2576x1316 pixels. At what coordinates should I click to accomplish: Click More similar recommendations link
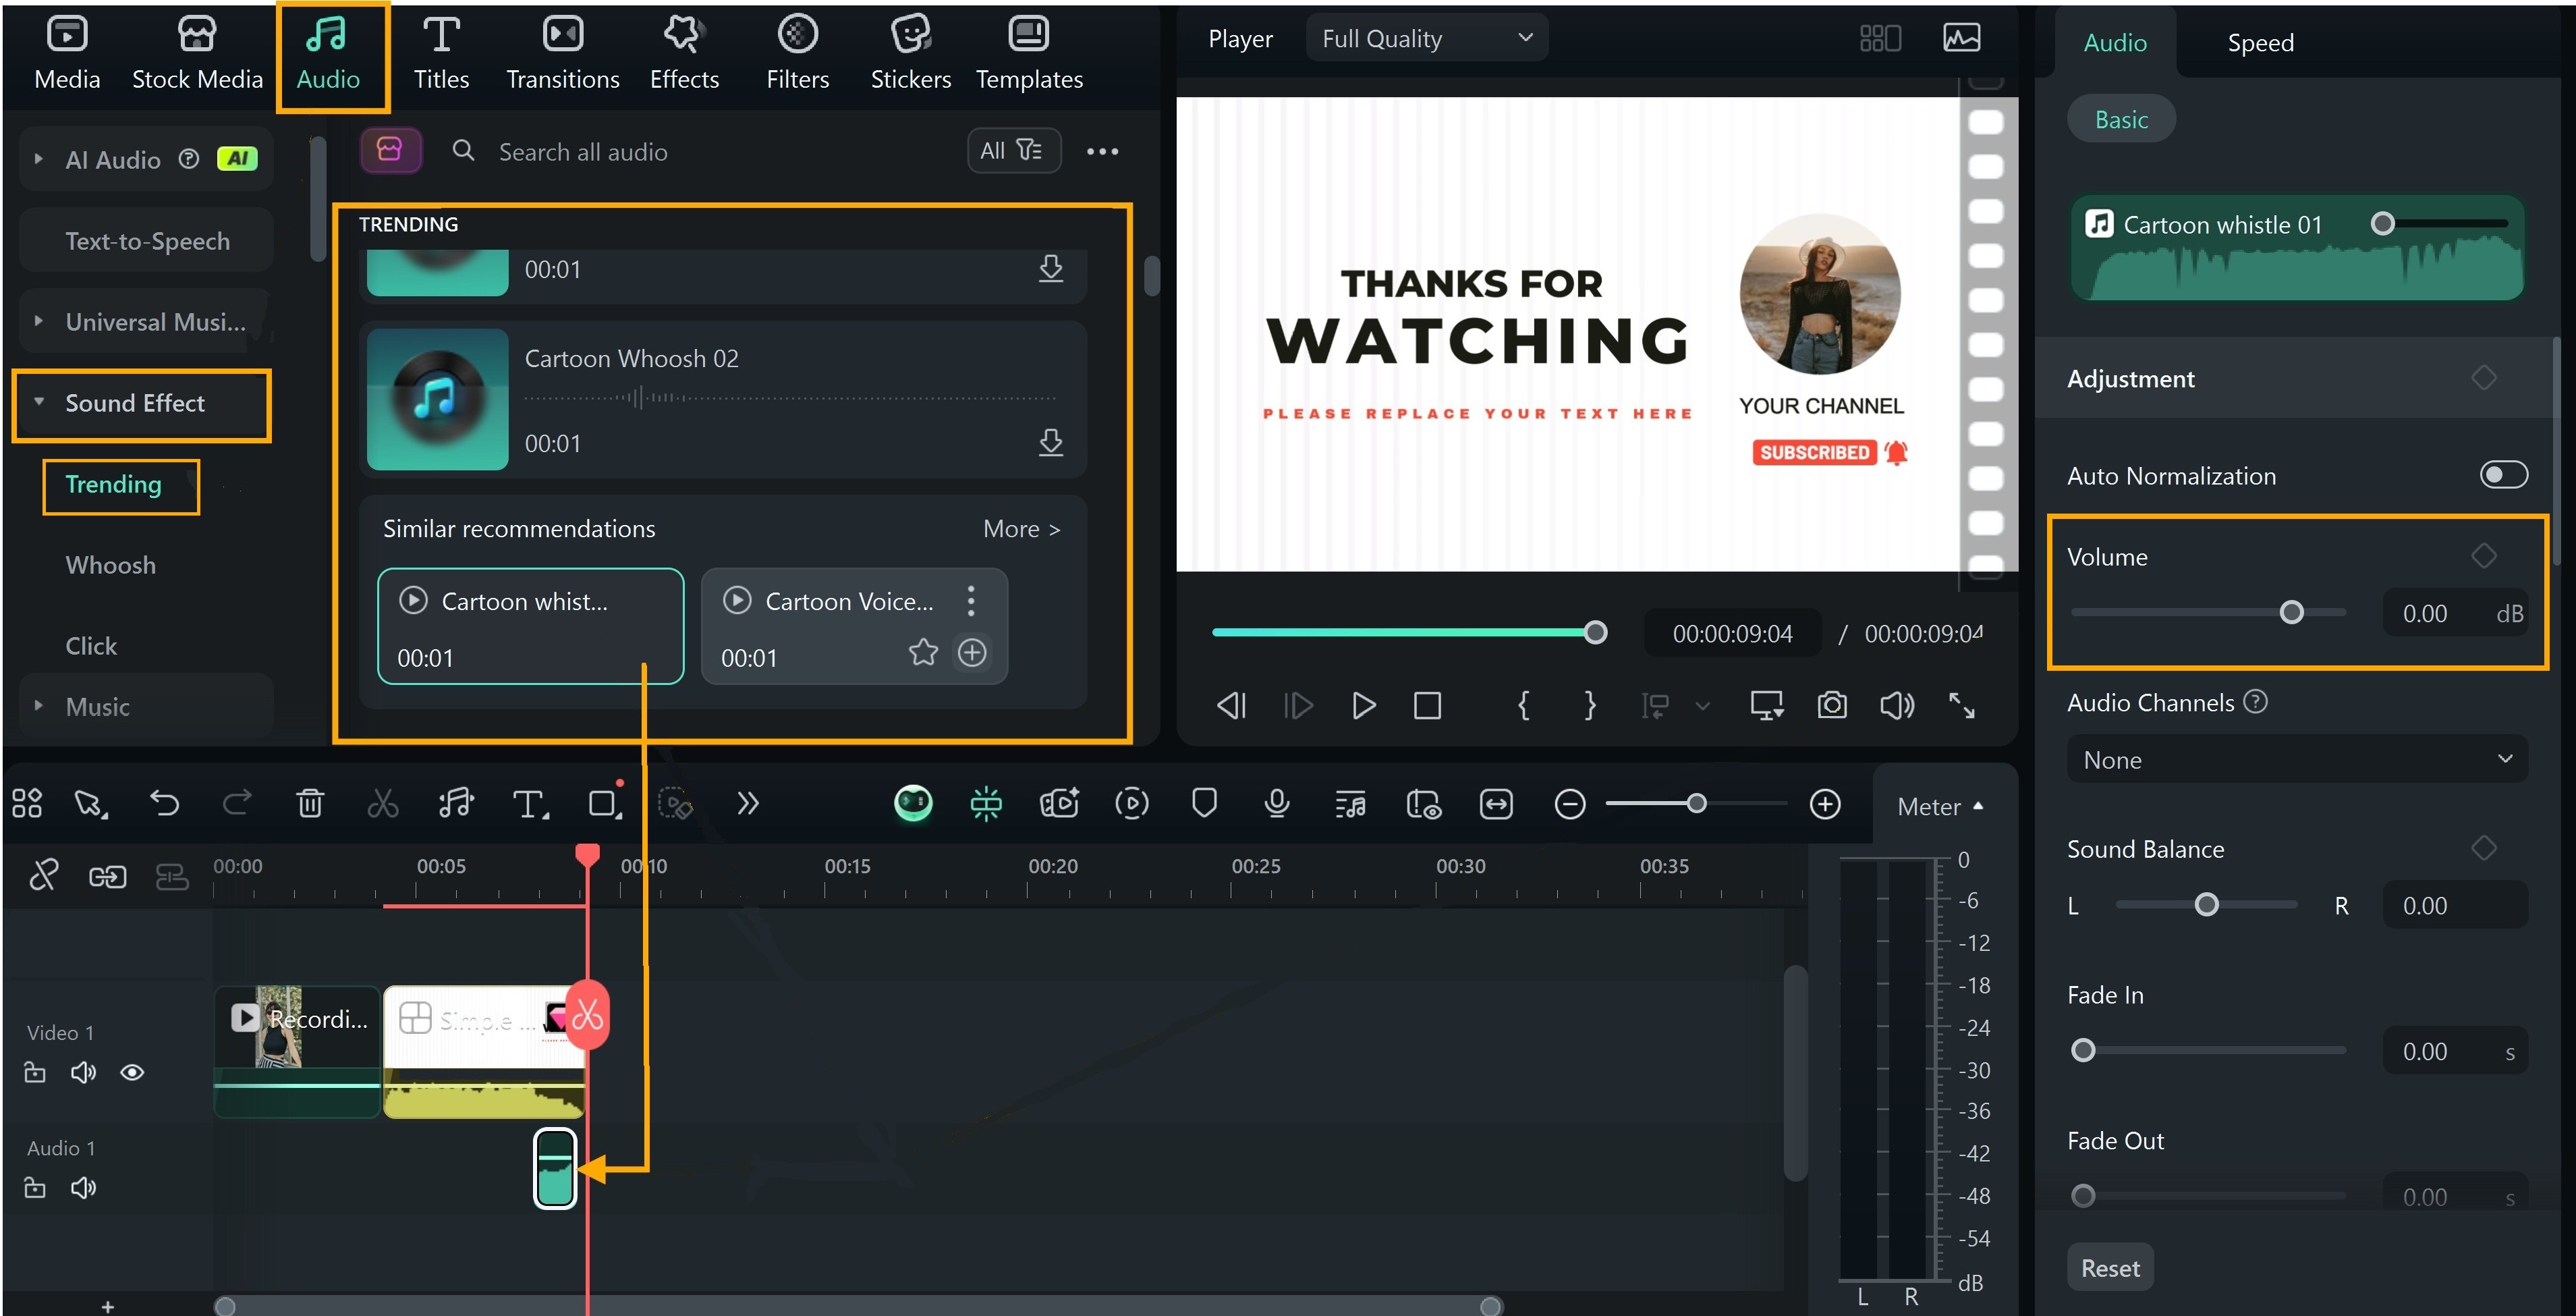(1021, 529)
